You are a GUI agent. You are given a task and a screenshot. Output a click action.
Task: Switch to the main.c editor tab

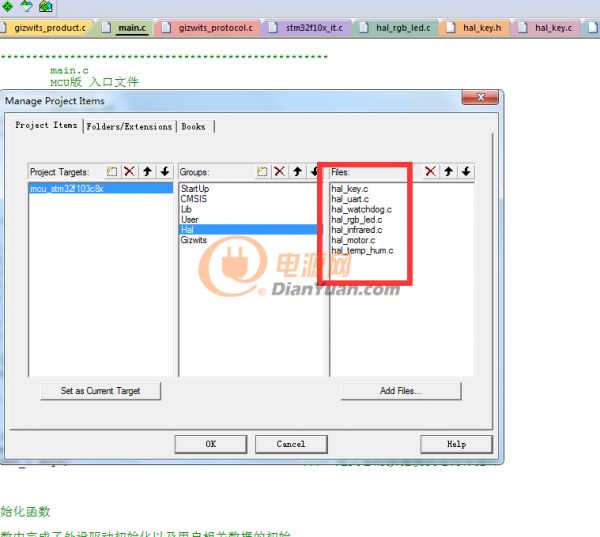click(127, 28)
